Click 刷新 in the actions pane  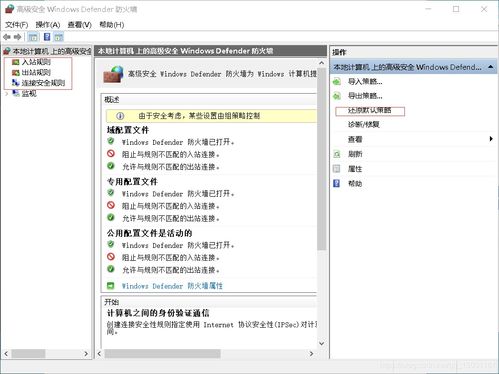[x=355, y=154]
